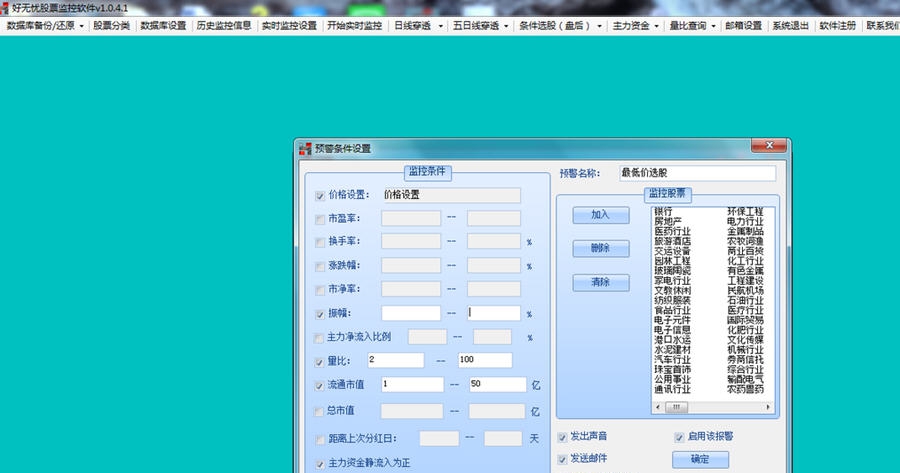Select 电力行业 in the stock list

tap(746, 222)
